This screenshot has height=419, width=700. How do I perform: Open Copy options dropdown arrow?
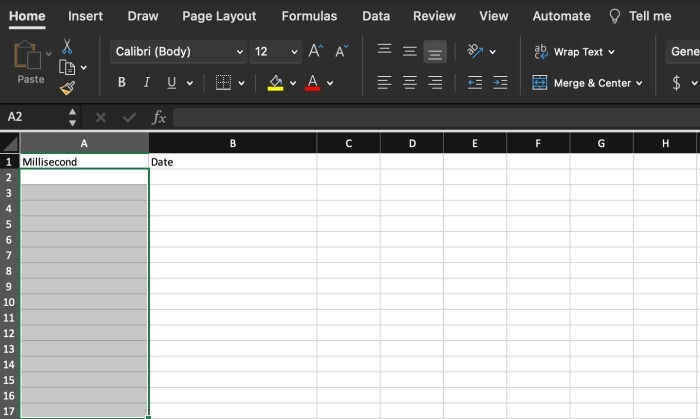point(84,68)
